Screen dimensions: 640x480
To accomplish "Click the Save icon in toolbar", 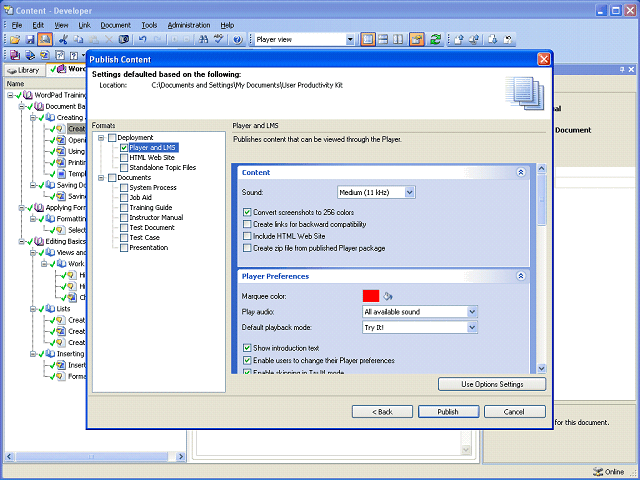I will point(30,40).
